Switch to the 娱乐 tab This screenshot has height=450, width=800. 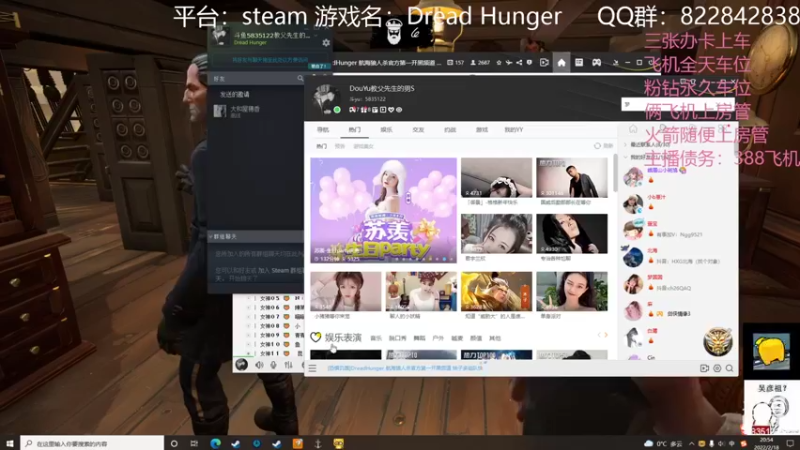pos(386,130)
